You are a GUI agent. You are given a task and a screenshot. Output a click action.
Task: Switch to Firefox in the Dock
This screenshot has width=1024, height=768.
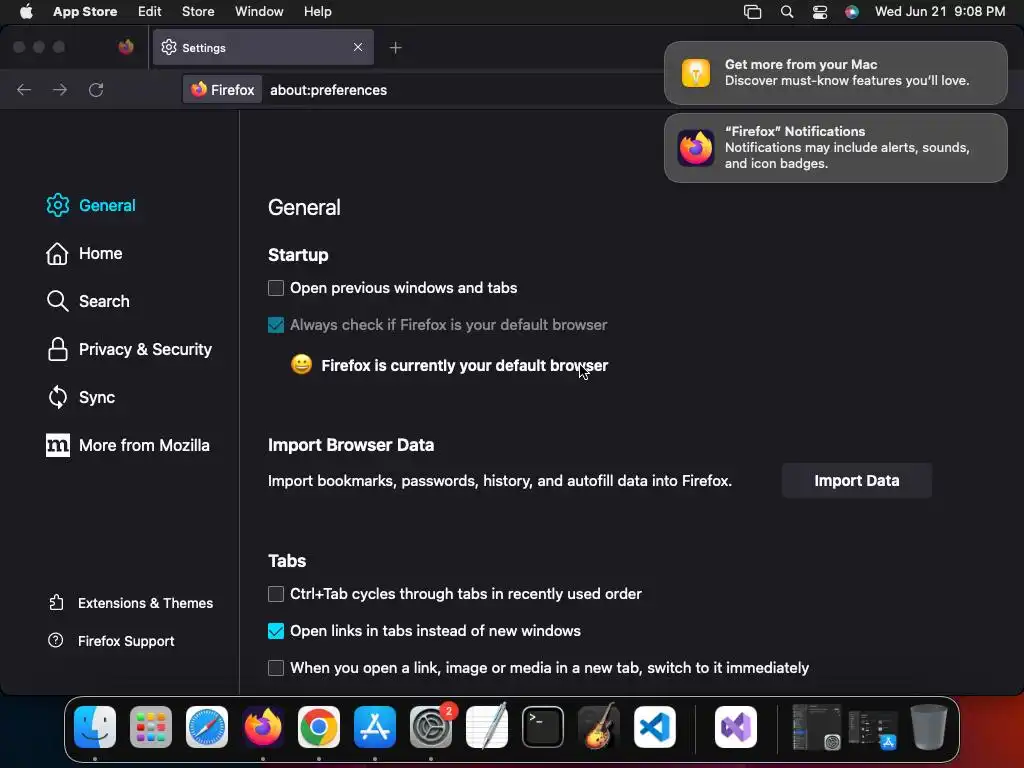tap(263, 727)
